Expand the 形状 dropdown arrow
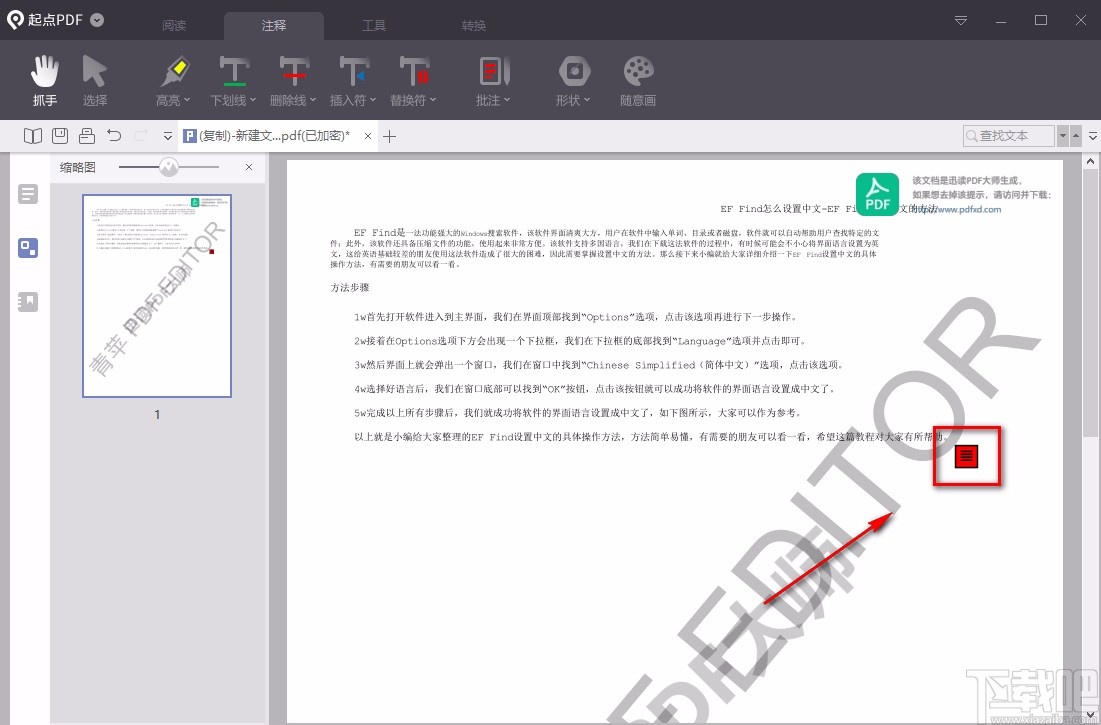This screenshot has width=1101, height=725. 586,100
